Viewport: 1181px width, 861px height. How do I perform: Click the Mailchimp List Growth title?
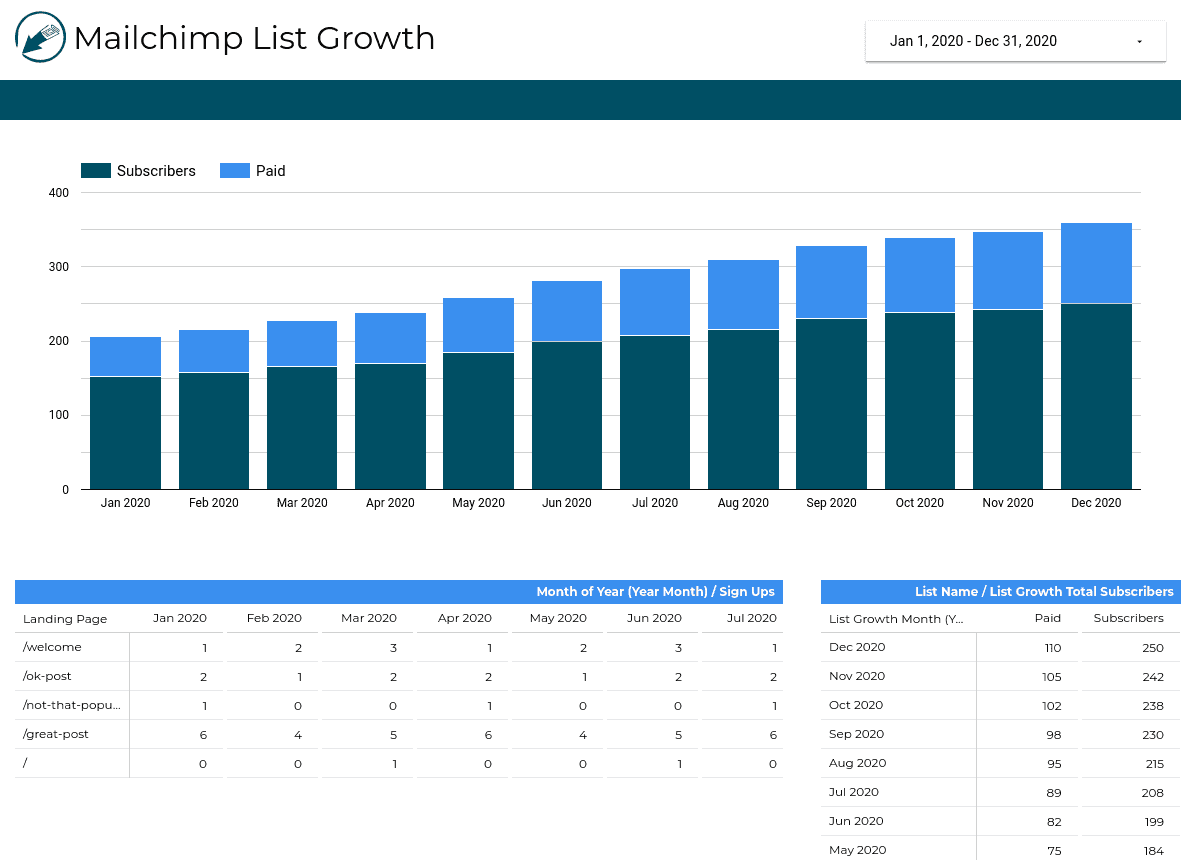click(255, 38)
